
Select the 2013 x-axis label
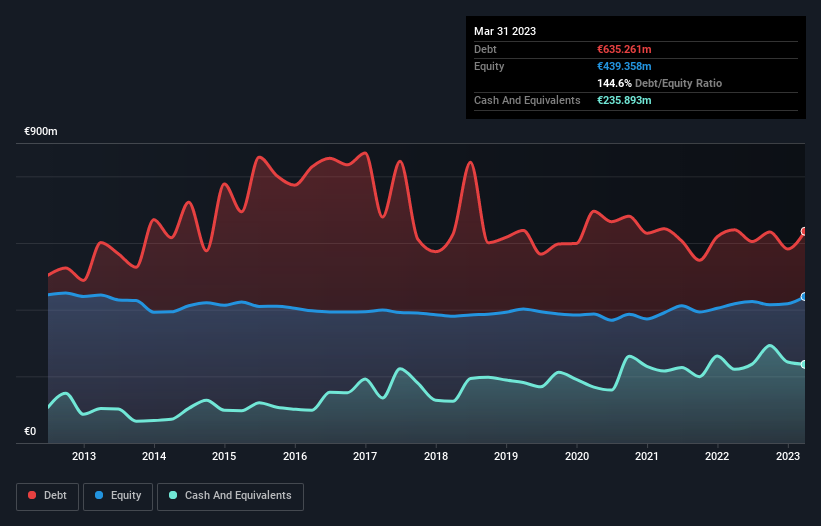coord(84,456)
